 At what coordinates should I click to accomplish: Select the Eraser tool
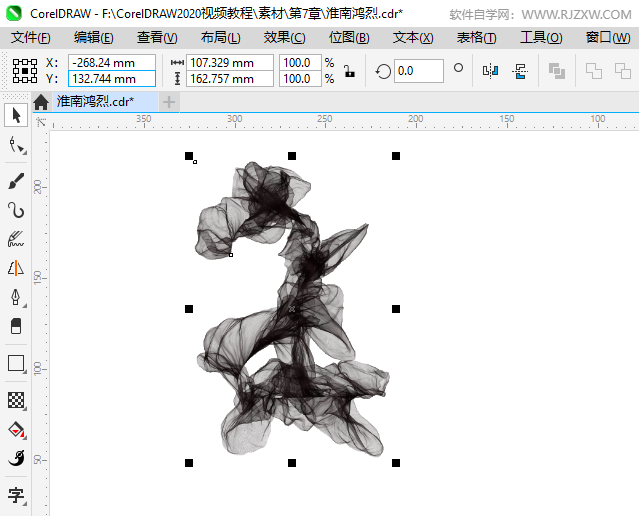coord(16,326)
